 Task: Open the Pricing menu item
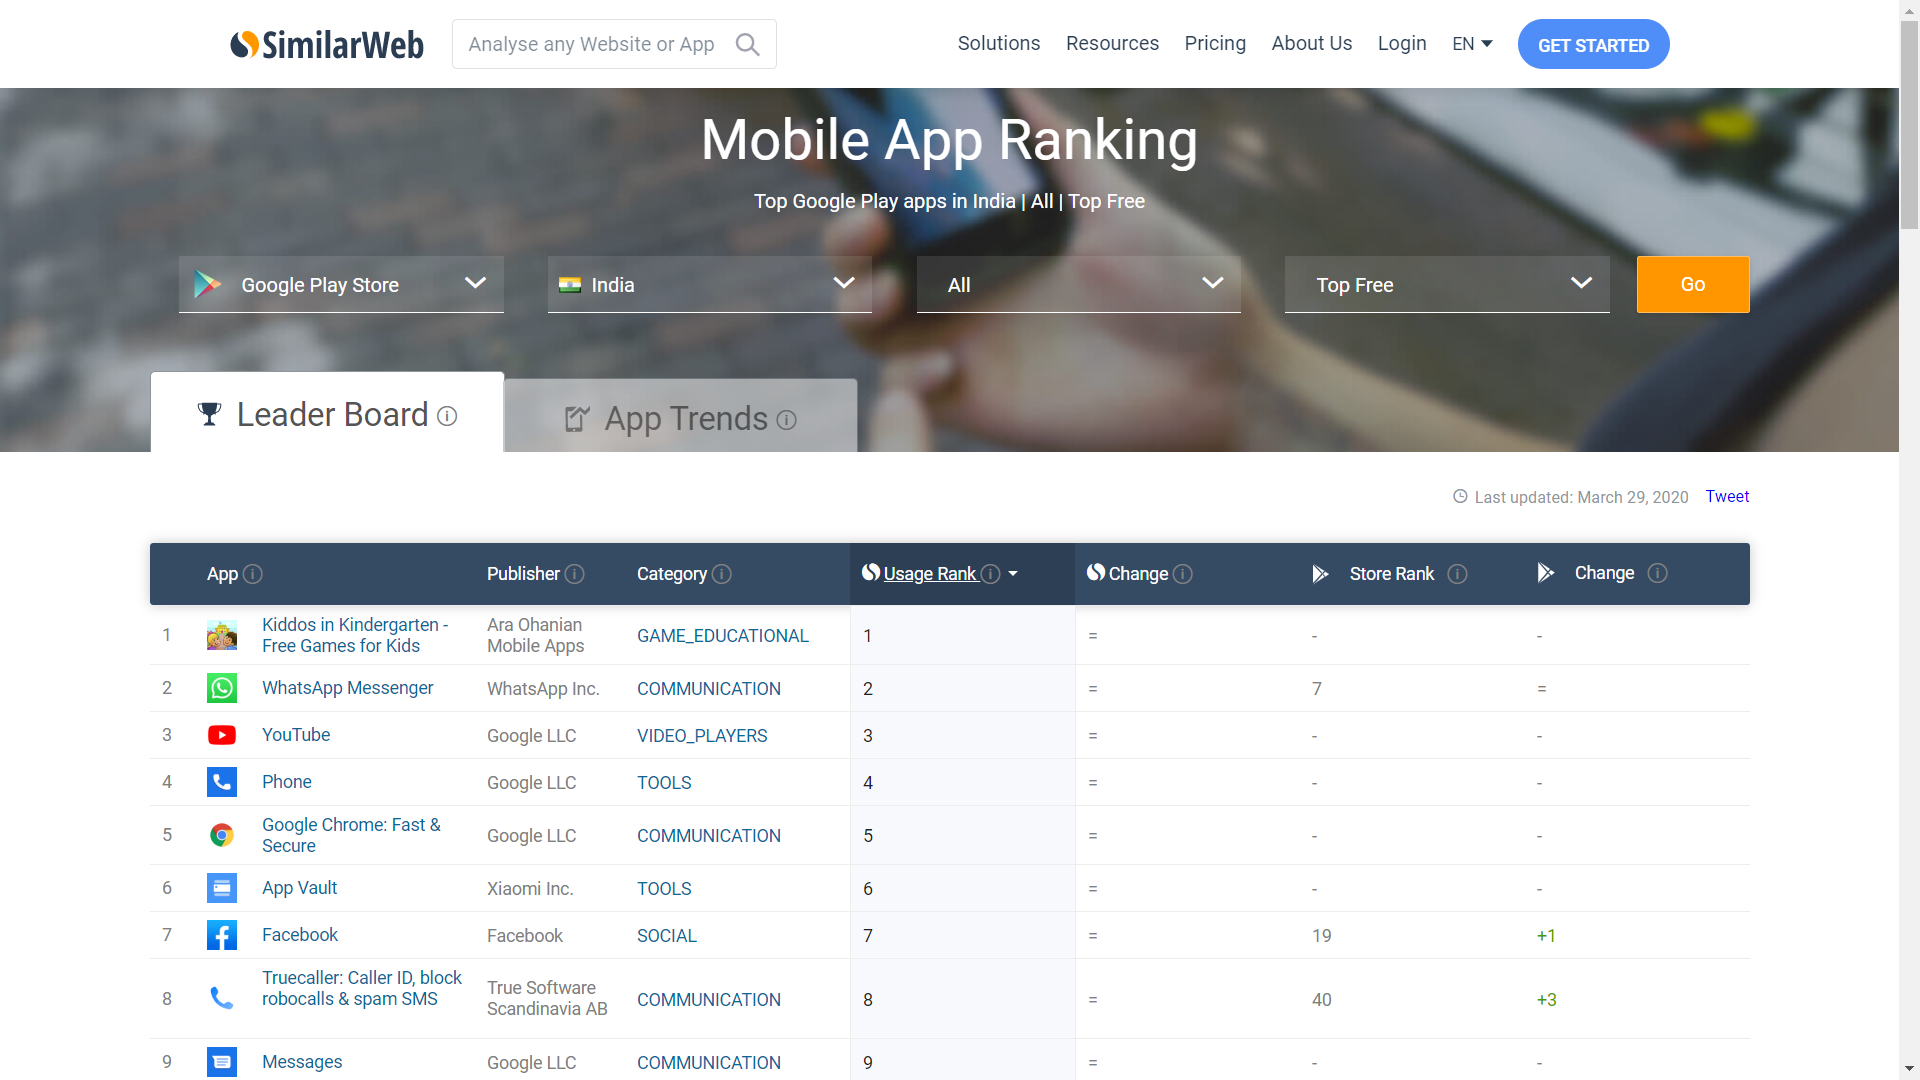tap(1215, 43)
